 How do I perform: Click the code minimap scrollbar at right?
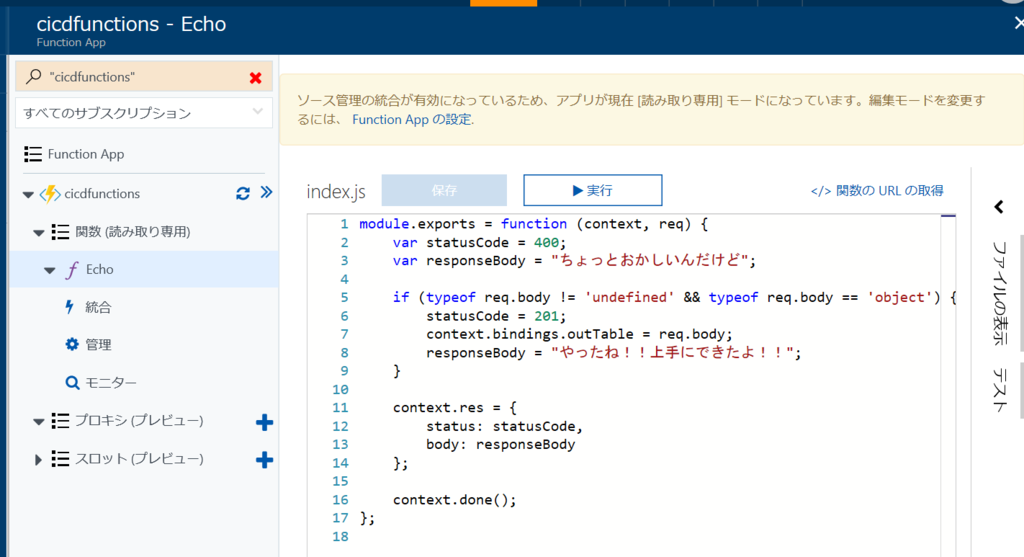[948, 385]
